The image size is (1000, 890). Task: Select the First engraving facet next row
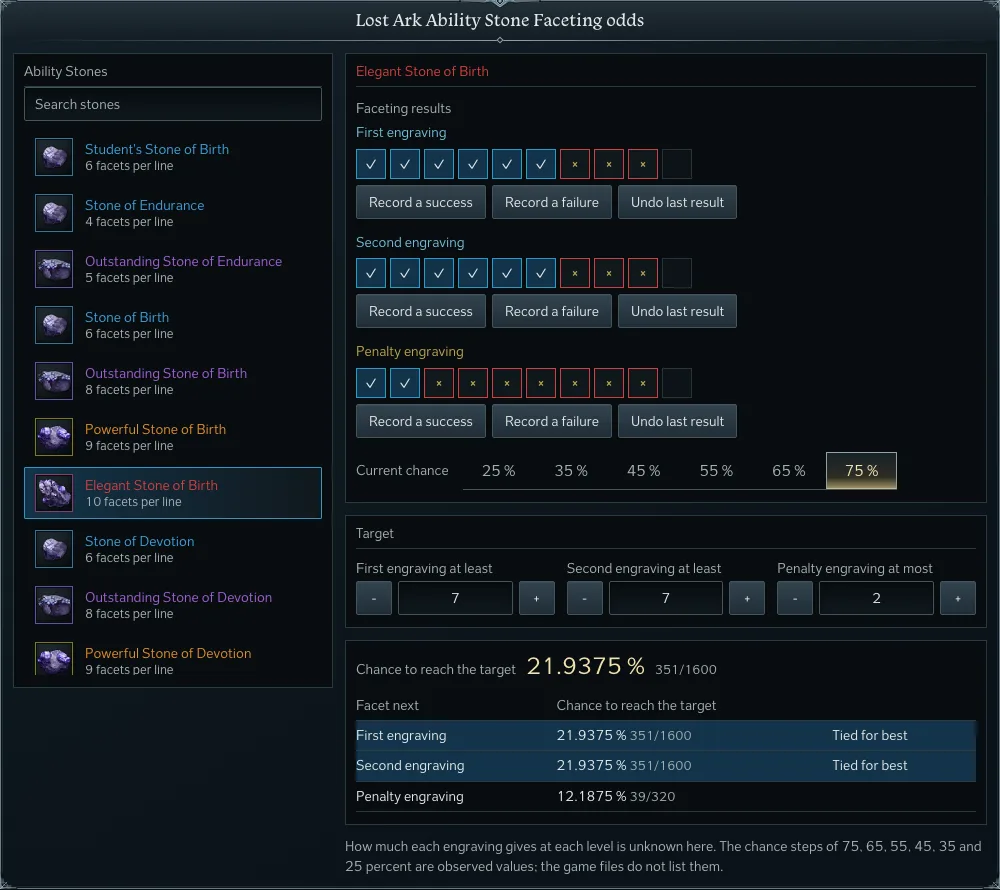666,736
